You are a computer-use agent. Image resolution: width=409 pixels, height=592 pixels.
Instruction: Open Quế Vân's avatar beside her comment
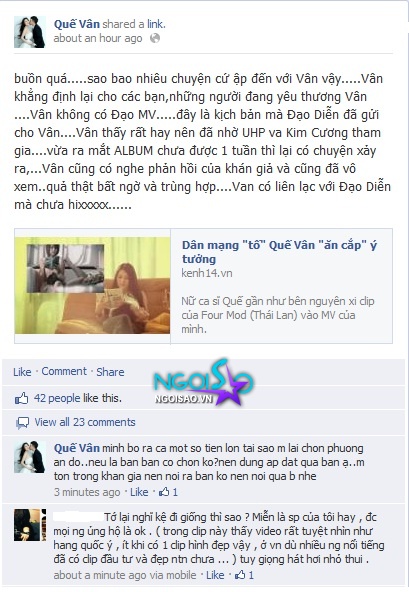pyautogui.click(x=30, y=457)
